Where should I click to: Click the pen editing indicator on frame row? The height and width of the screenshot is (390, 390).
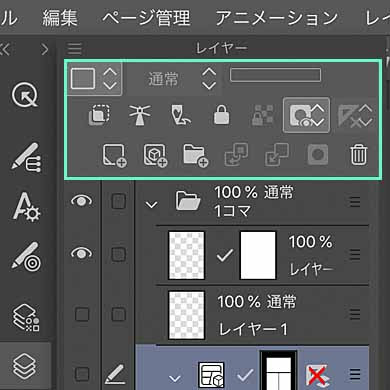(x=115, y=374)
